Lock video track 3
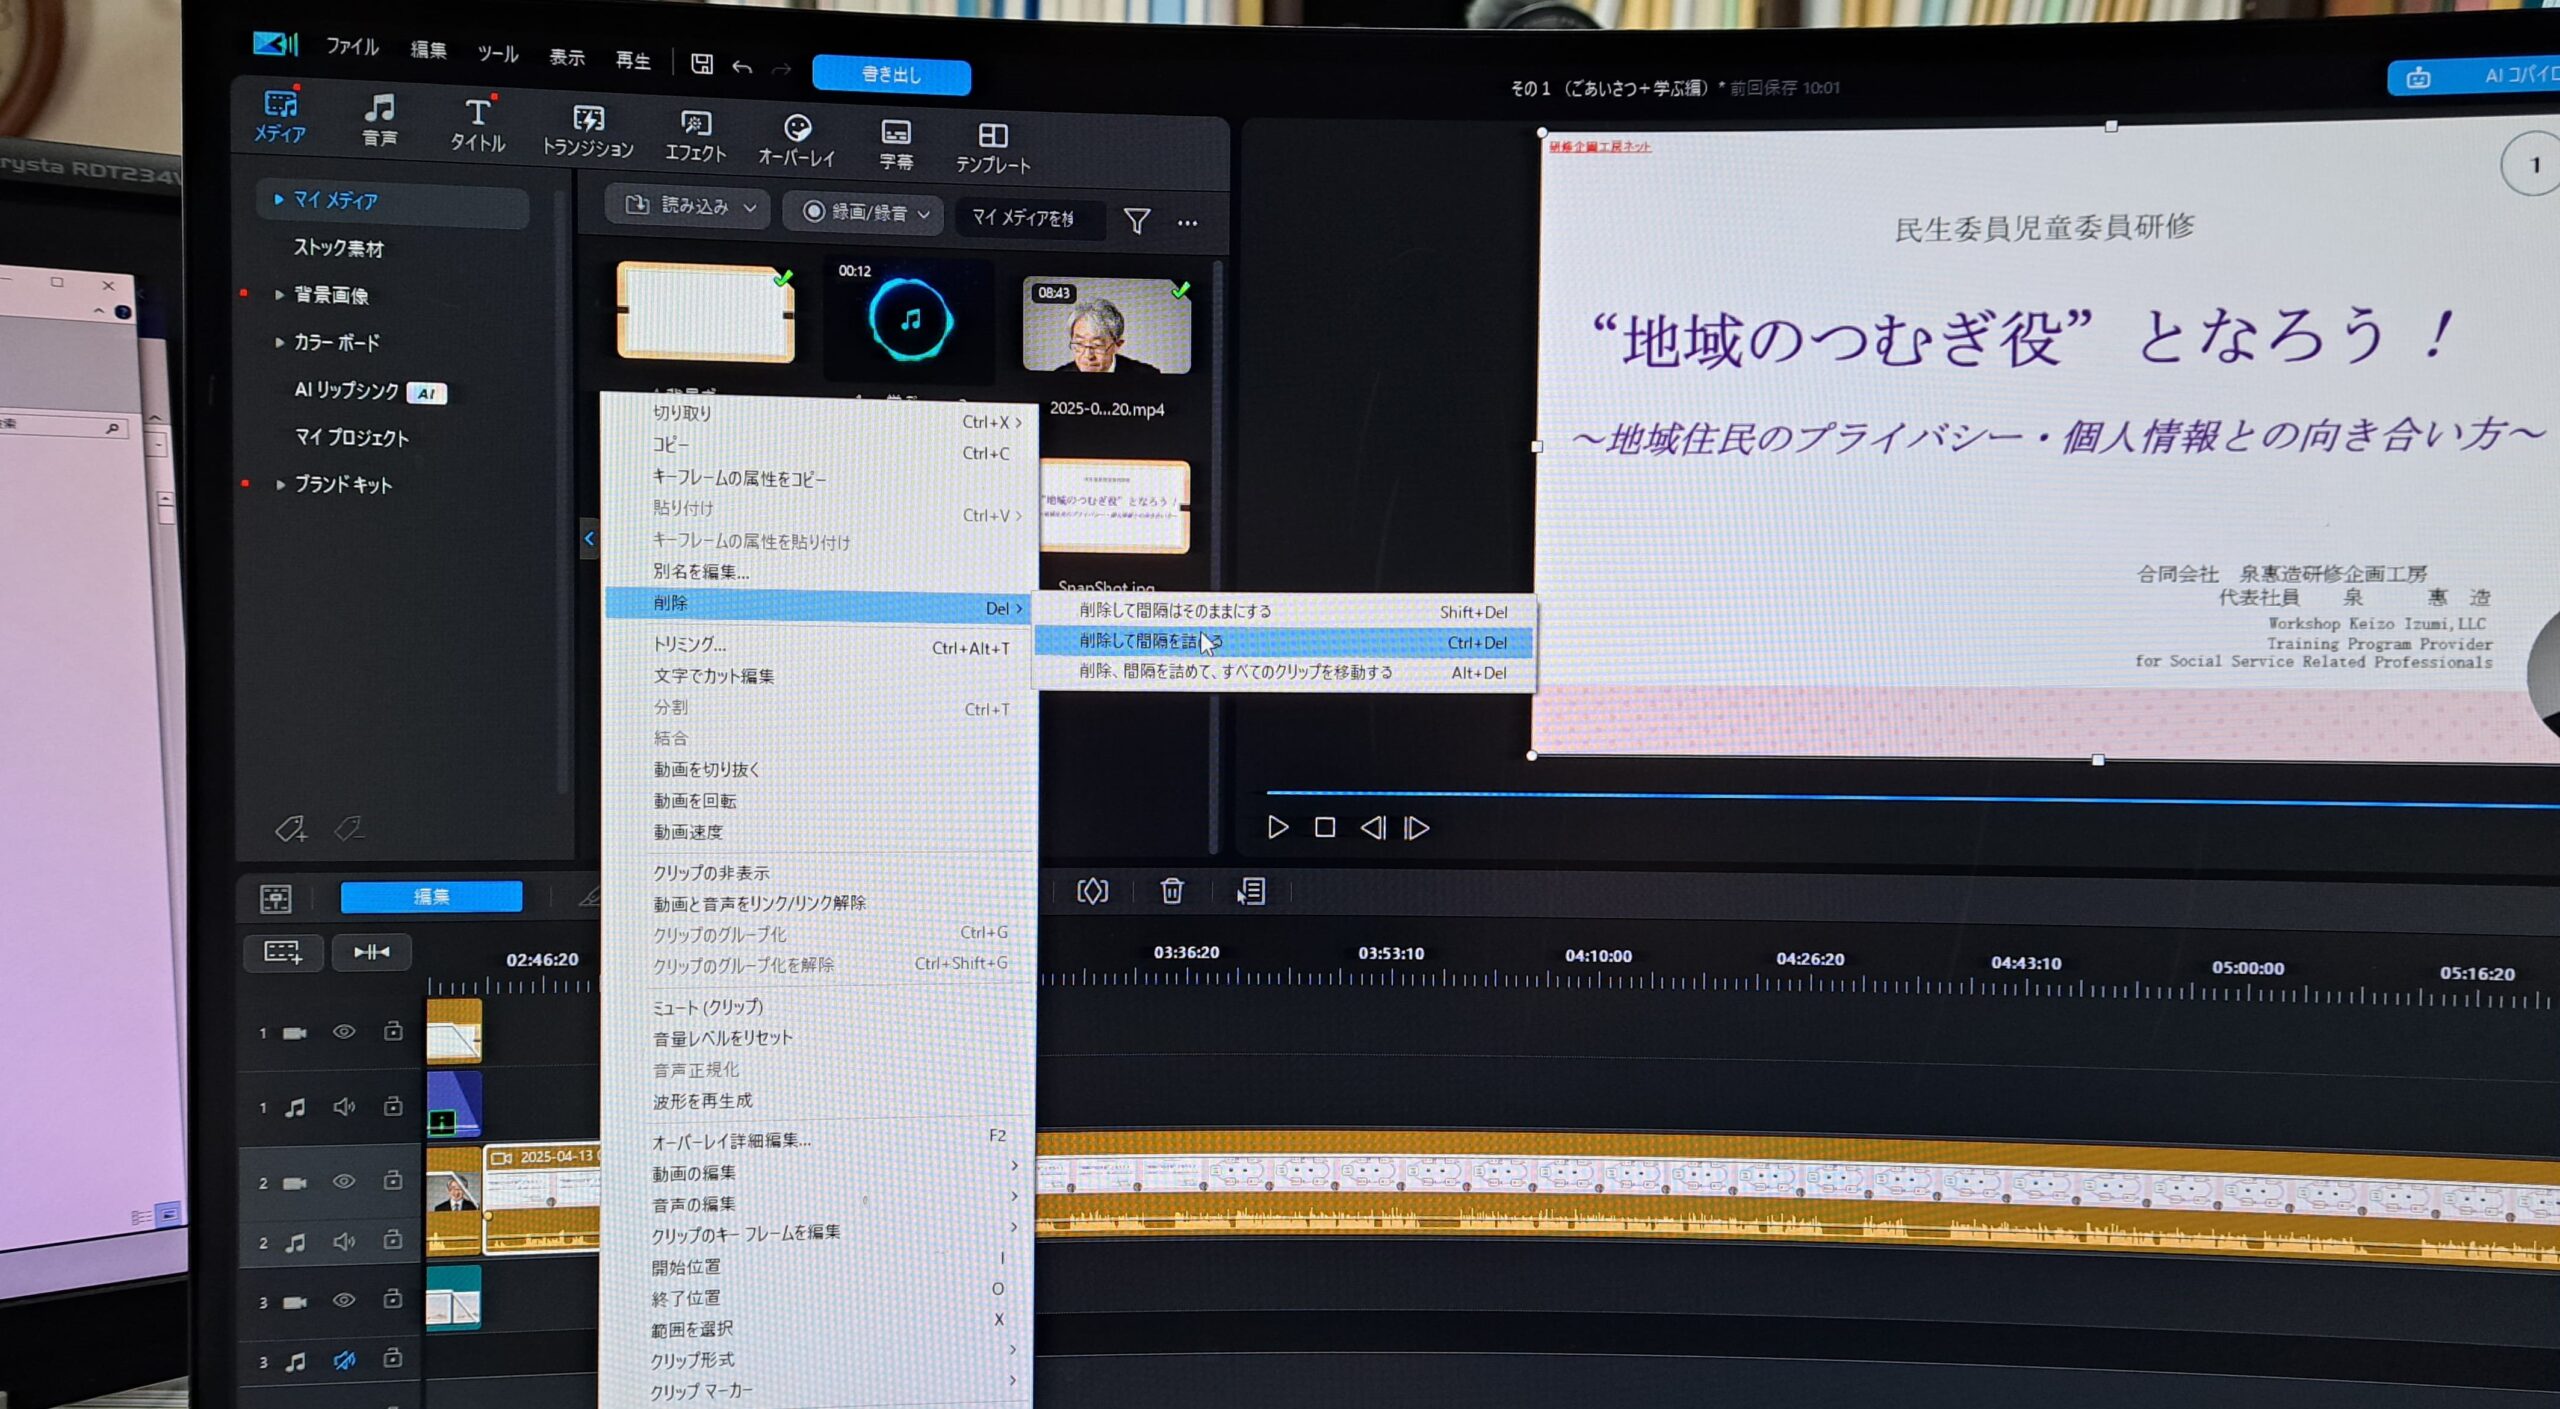Image resolution: width=2560 pixels, height=1409 pixels. pos(393,1298)
